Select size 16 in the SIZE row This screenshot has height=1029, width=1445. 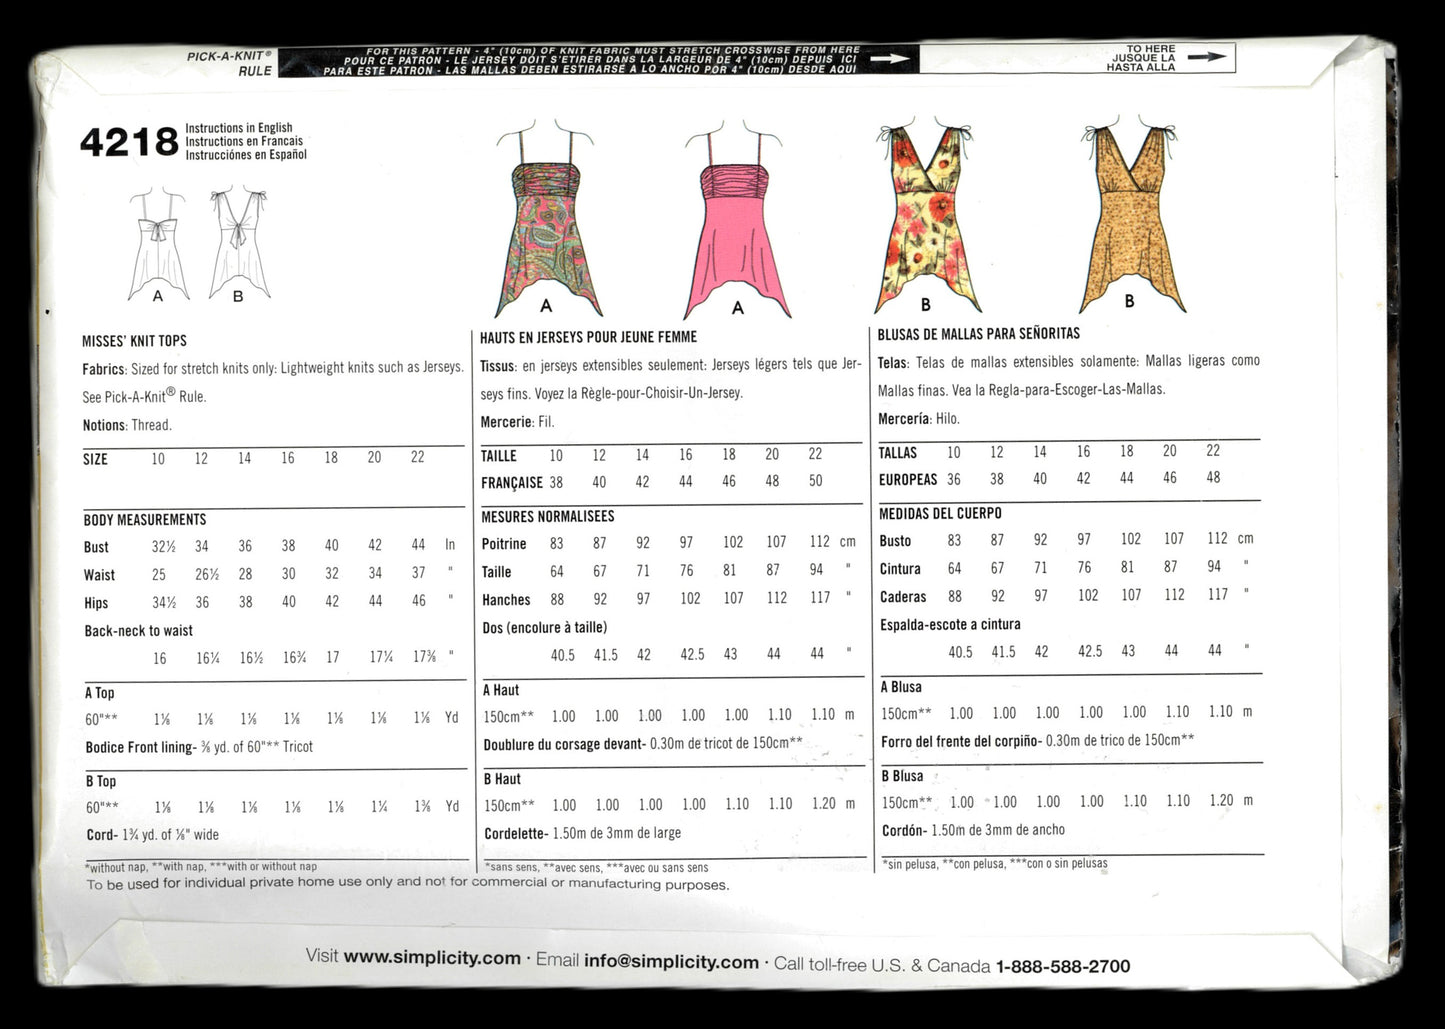click(287, 458)
